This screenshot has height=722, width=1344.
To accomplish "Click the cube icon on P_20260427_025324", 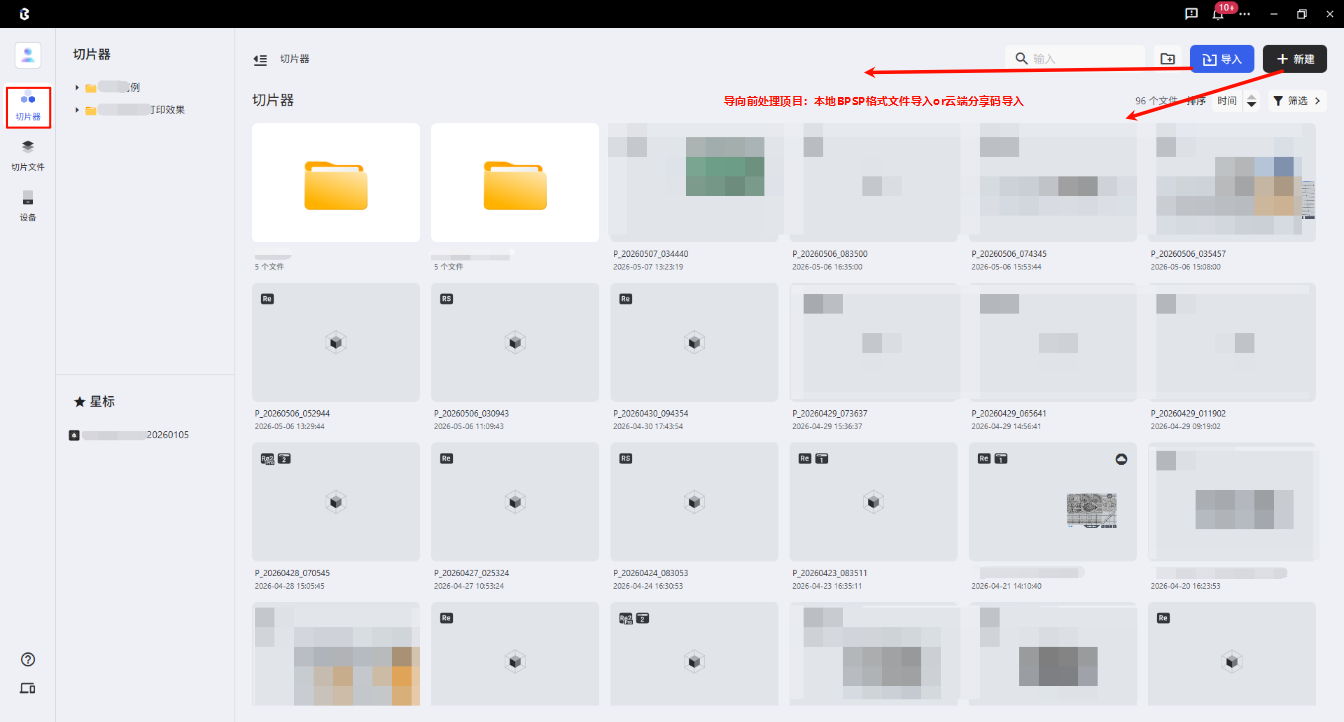I will (x=515, y=502).
